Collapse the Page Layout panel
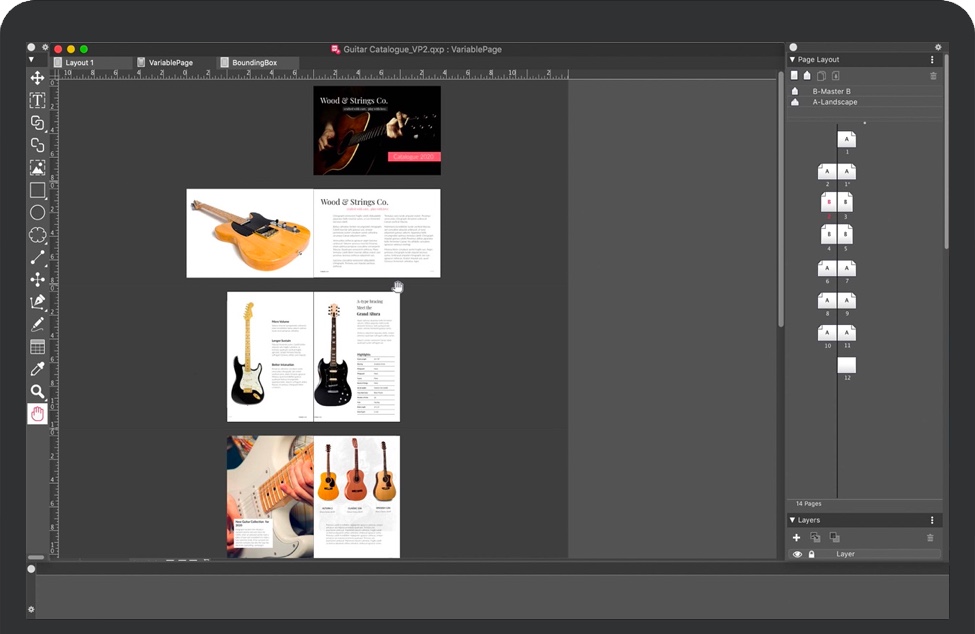 tap(792, 60)
